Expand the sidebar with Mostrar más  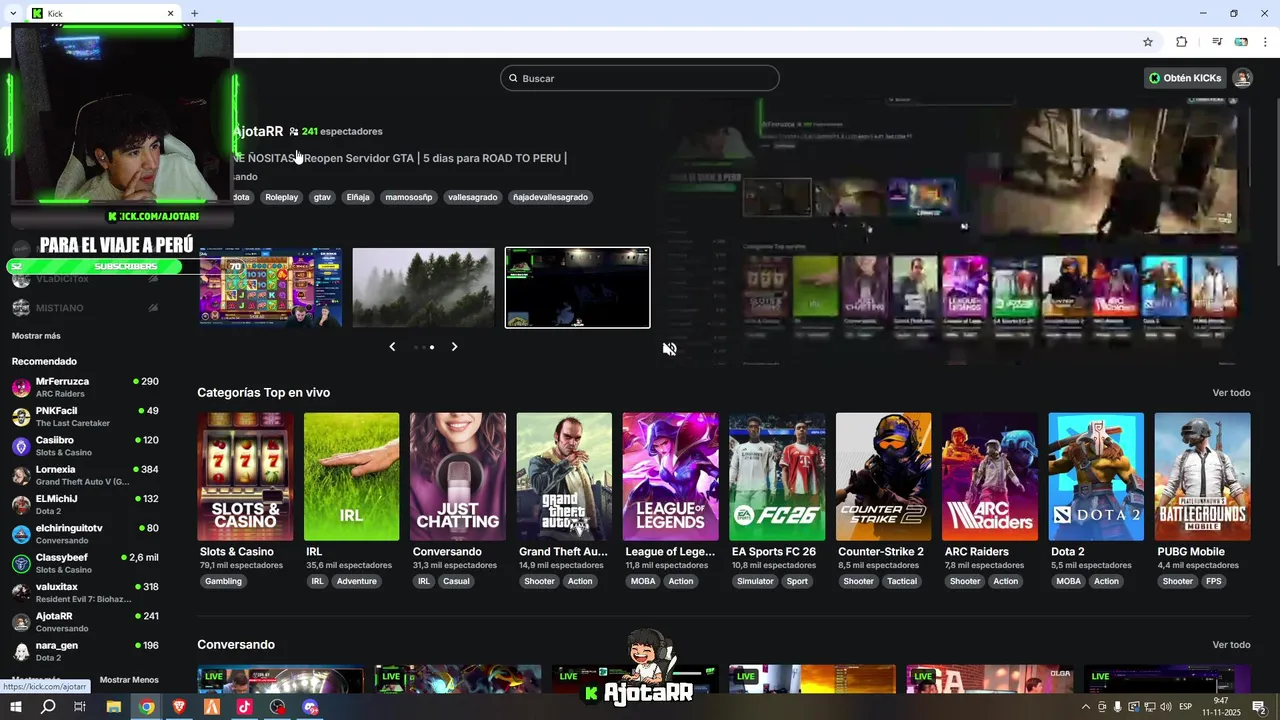click(36, 336)
